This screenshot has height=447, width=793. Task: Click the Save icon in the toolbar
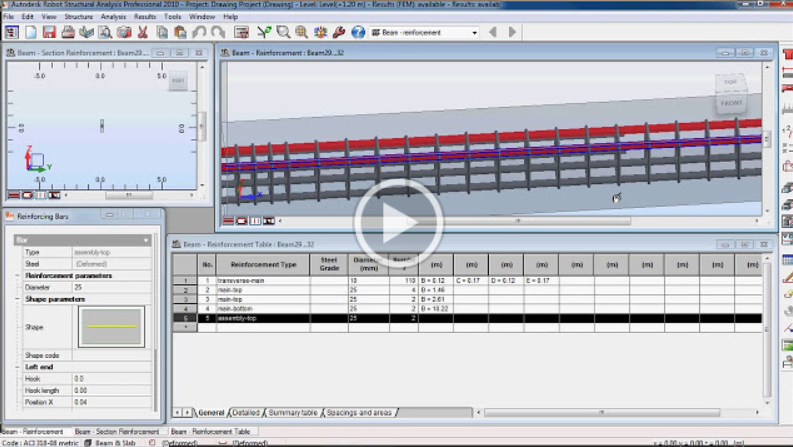click(x=50, y=32)
